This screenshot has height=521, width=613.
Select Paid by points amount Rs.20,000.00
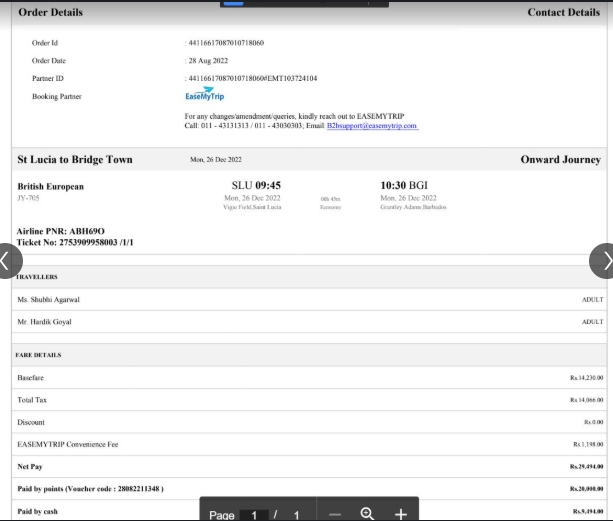tap(586, 489)
